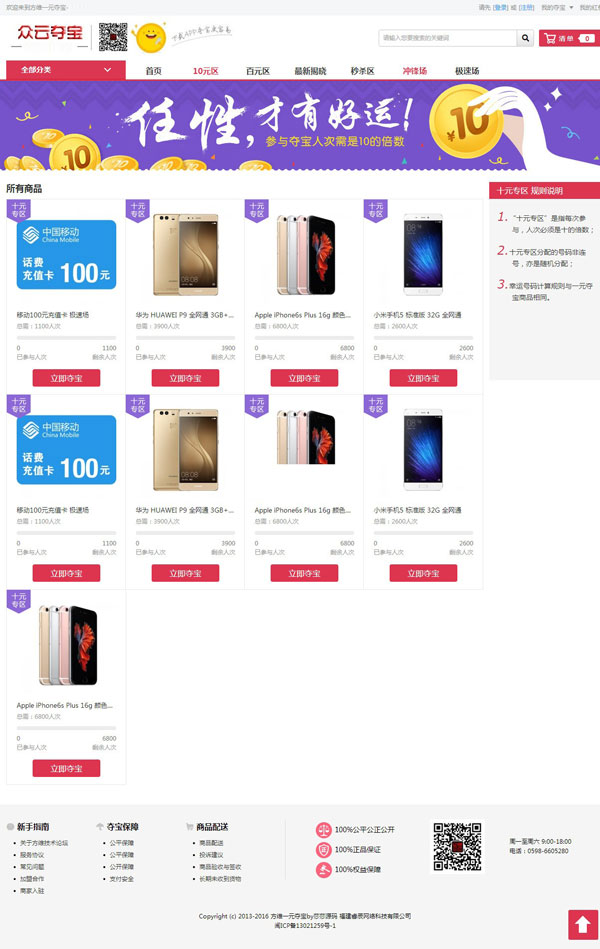Click the yellow smiley mascot icon

(150, 38)
